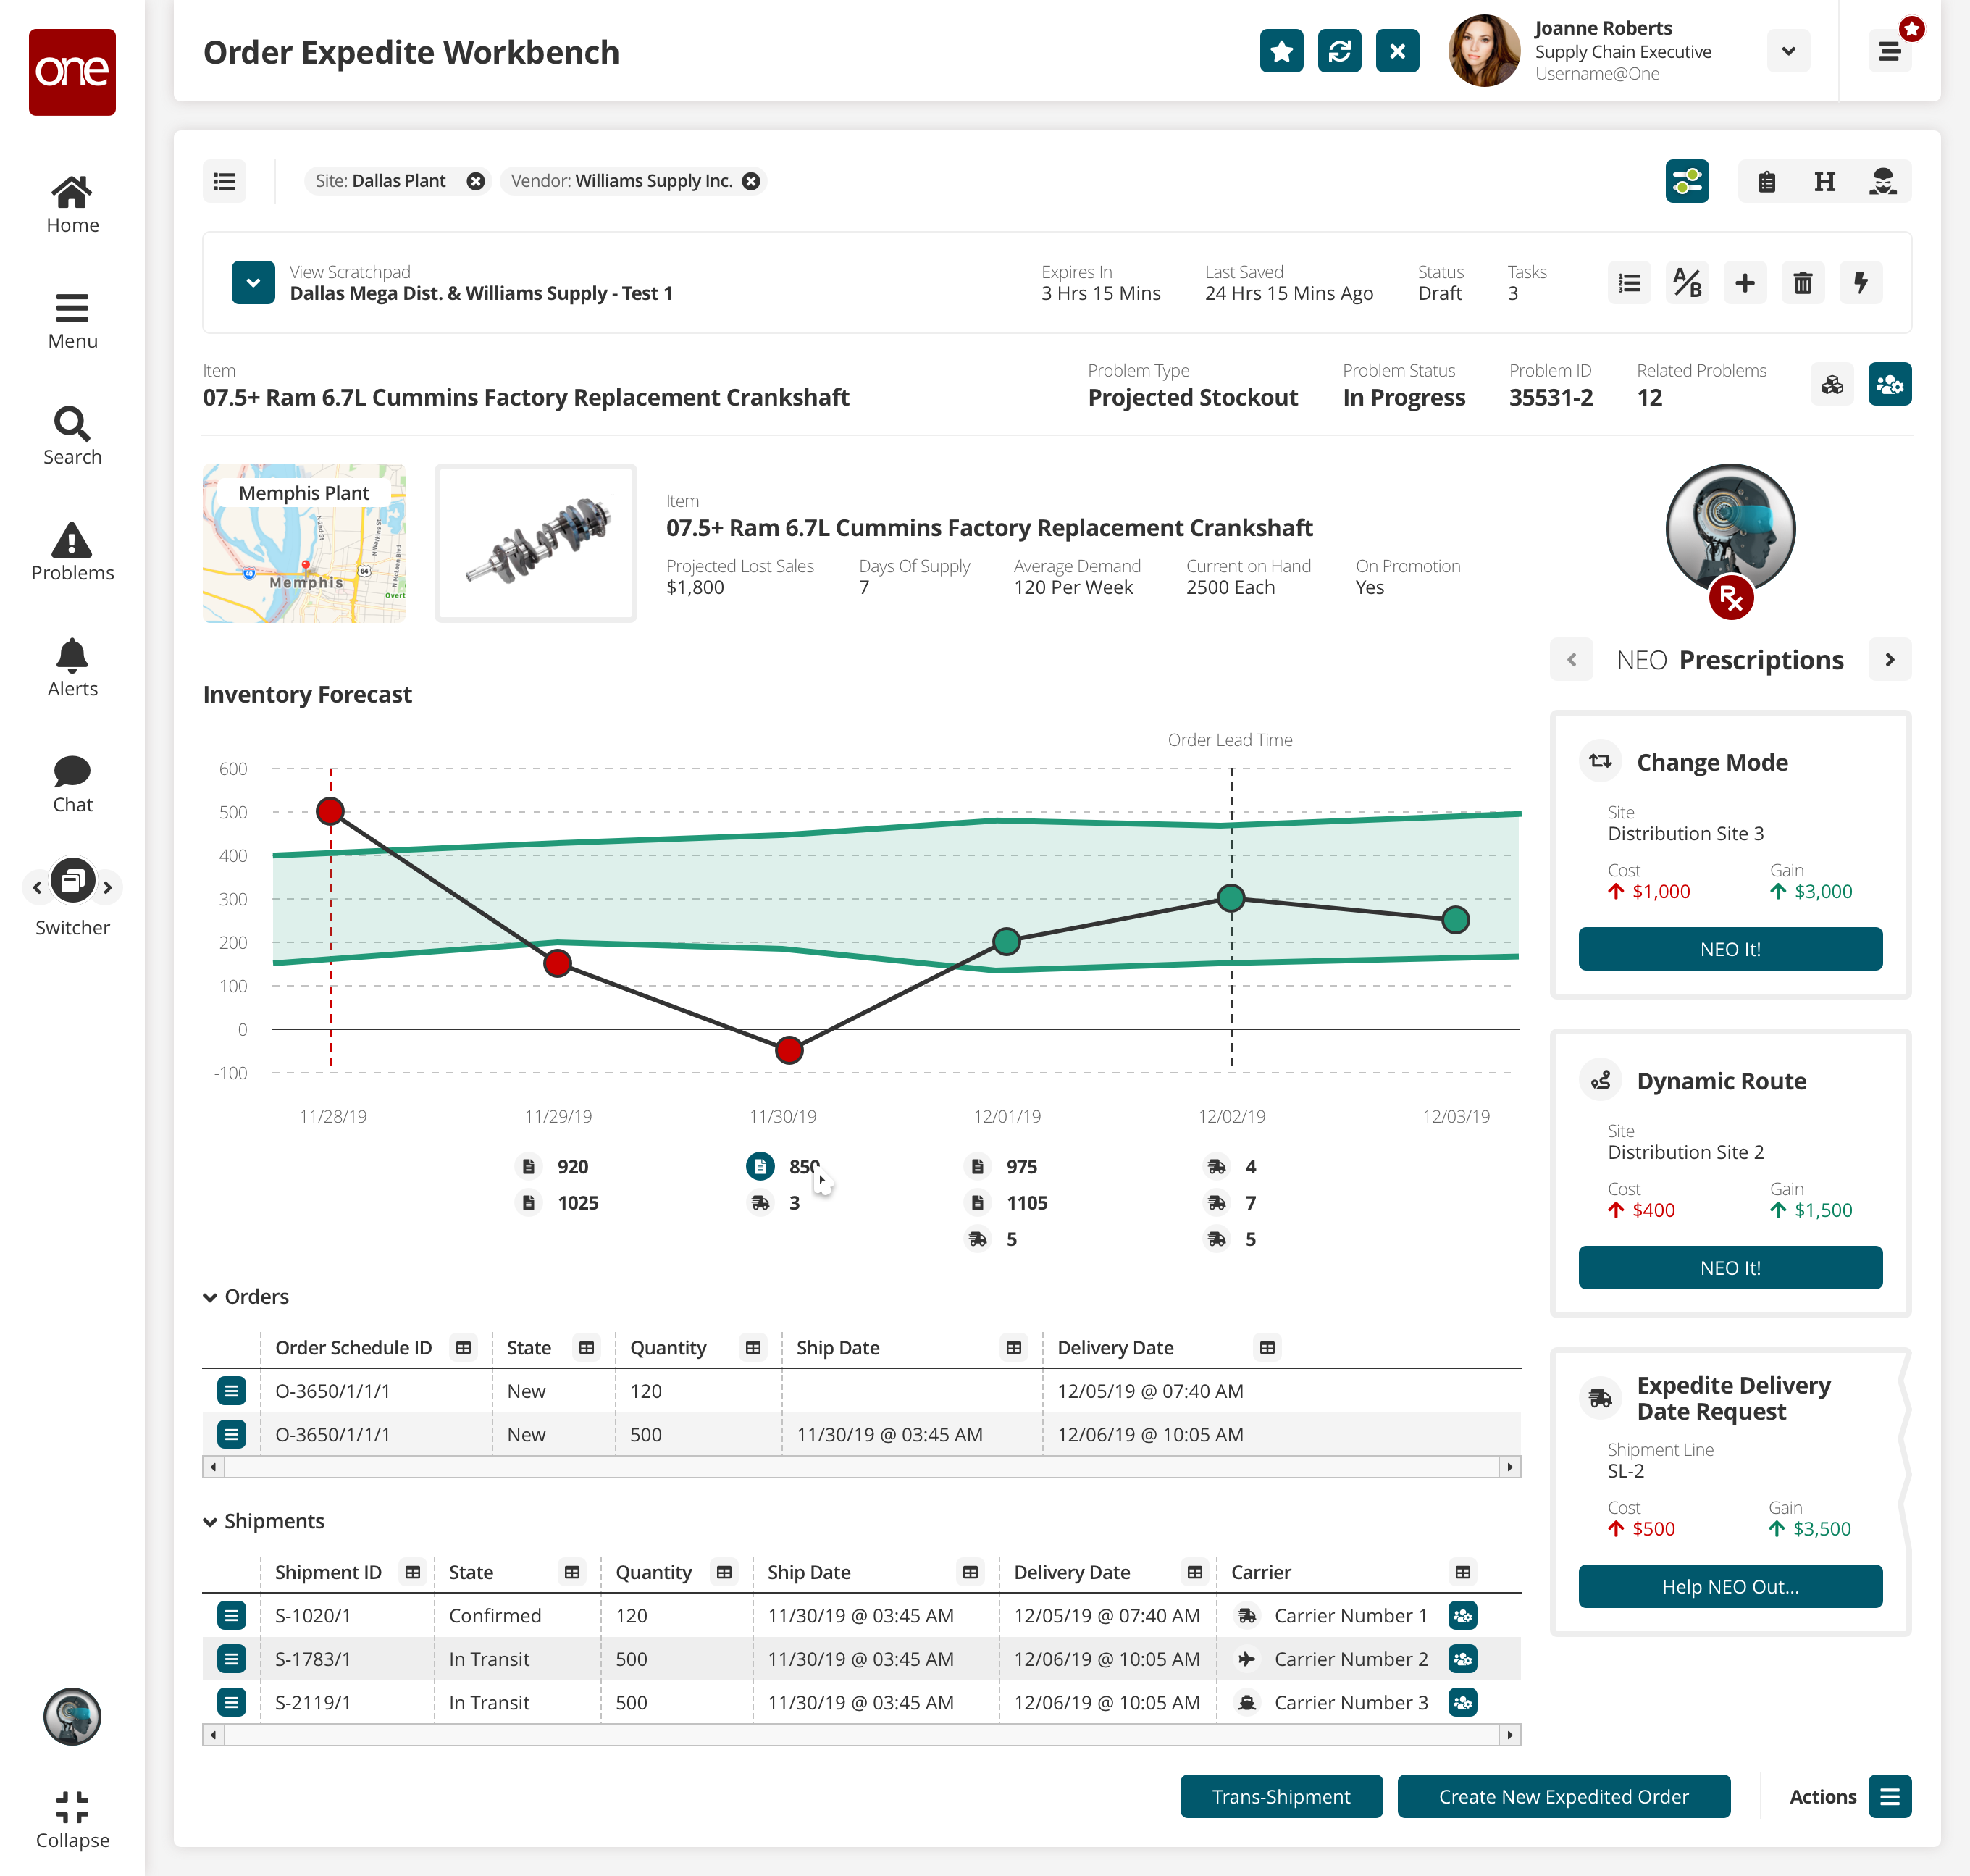Remove the Vendor: Williams Supply Inc. filter
Image resolution: width=1970 pixels, height=1876 pixels.
point(751,181)
